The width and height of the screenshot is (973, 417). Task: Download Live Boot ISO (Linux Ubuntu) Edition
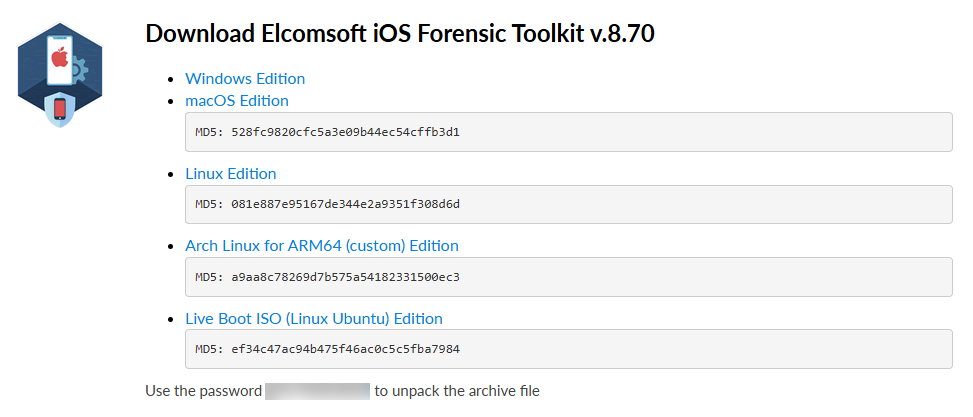tap(314, 318)
